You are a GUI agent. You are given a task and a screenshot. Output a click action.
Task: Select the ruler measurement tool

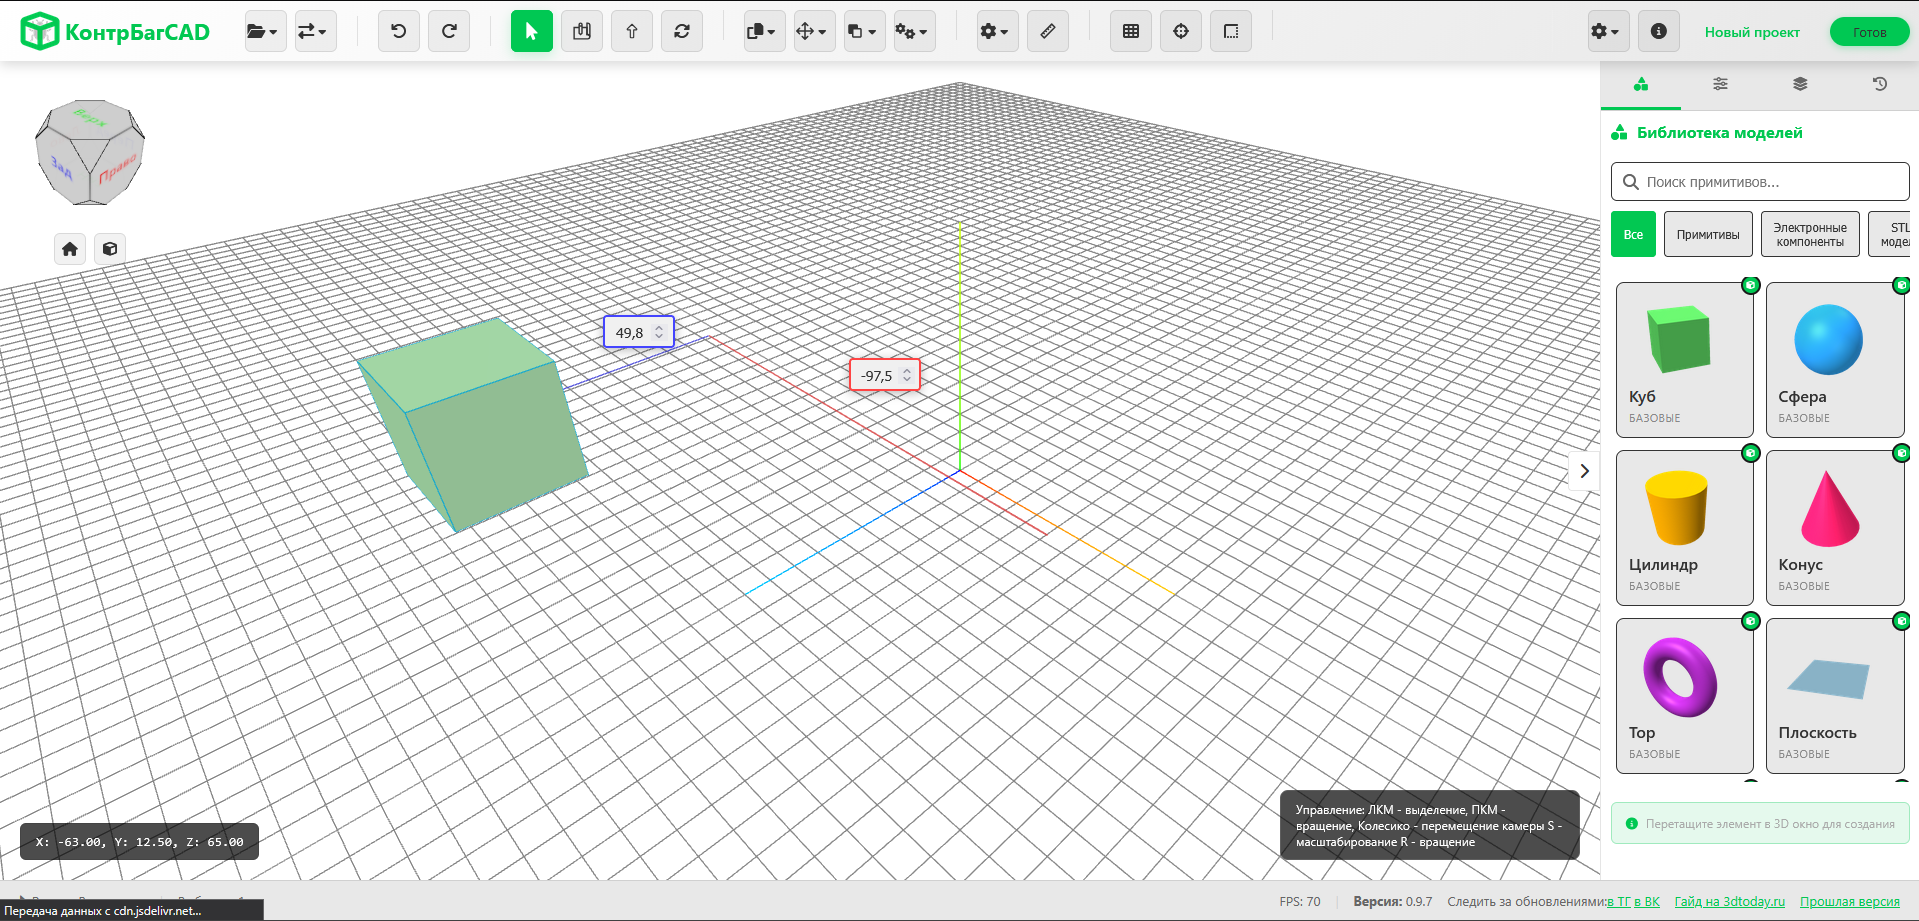tap(1047, 32)
